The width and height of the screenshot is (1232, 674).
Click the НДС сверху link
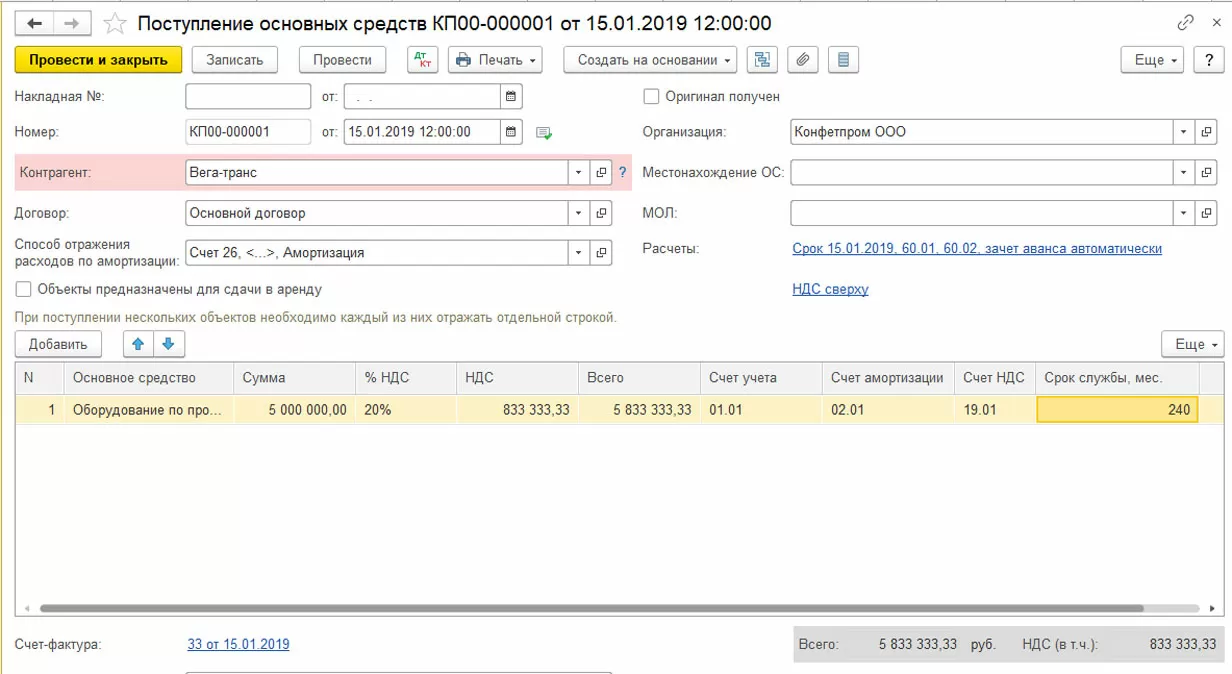tap(830, 289)
